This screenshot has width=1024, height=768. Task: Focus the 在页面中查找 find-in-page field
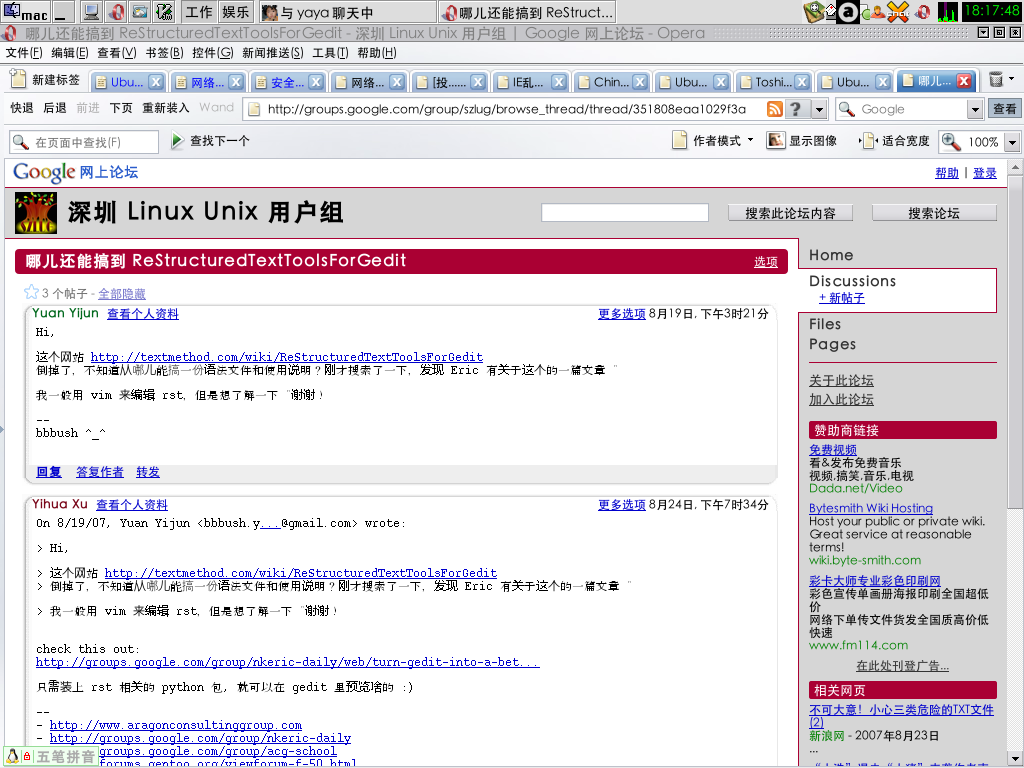pyautogui.click(x=84, y=142)
